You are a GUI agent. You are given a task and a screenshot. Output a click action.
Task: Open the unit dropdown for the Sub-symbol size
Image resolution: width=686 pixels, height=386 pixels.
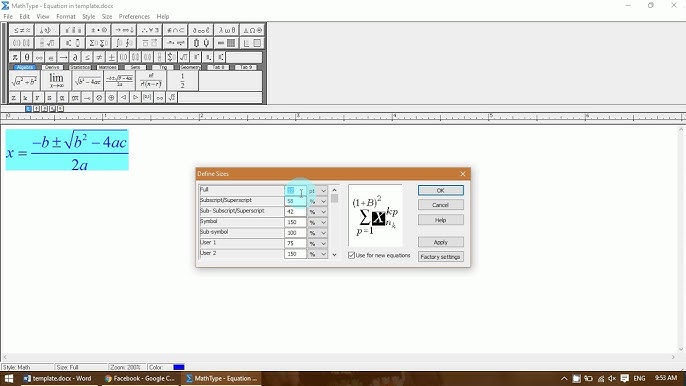tap(323, 233)
